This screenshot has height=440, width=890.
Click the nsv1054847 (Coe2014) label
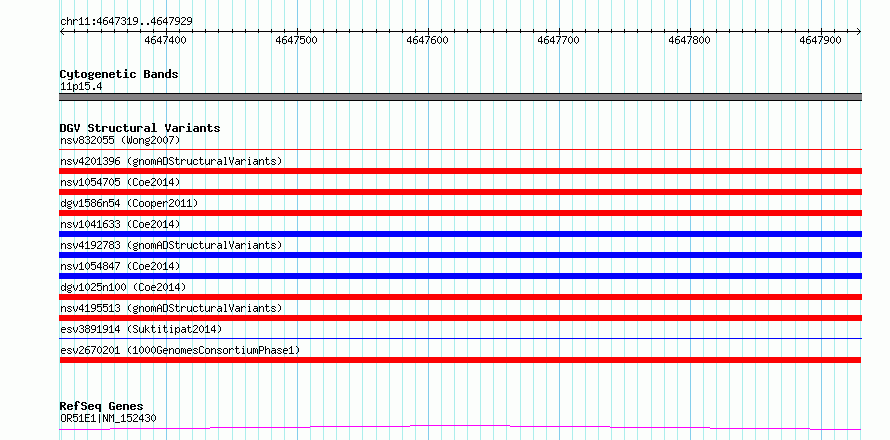(120, 266)
